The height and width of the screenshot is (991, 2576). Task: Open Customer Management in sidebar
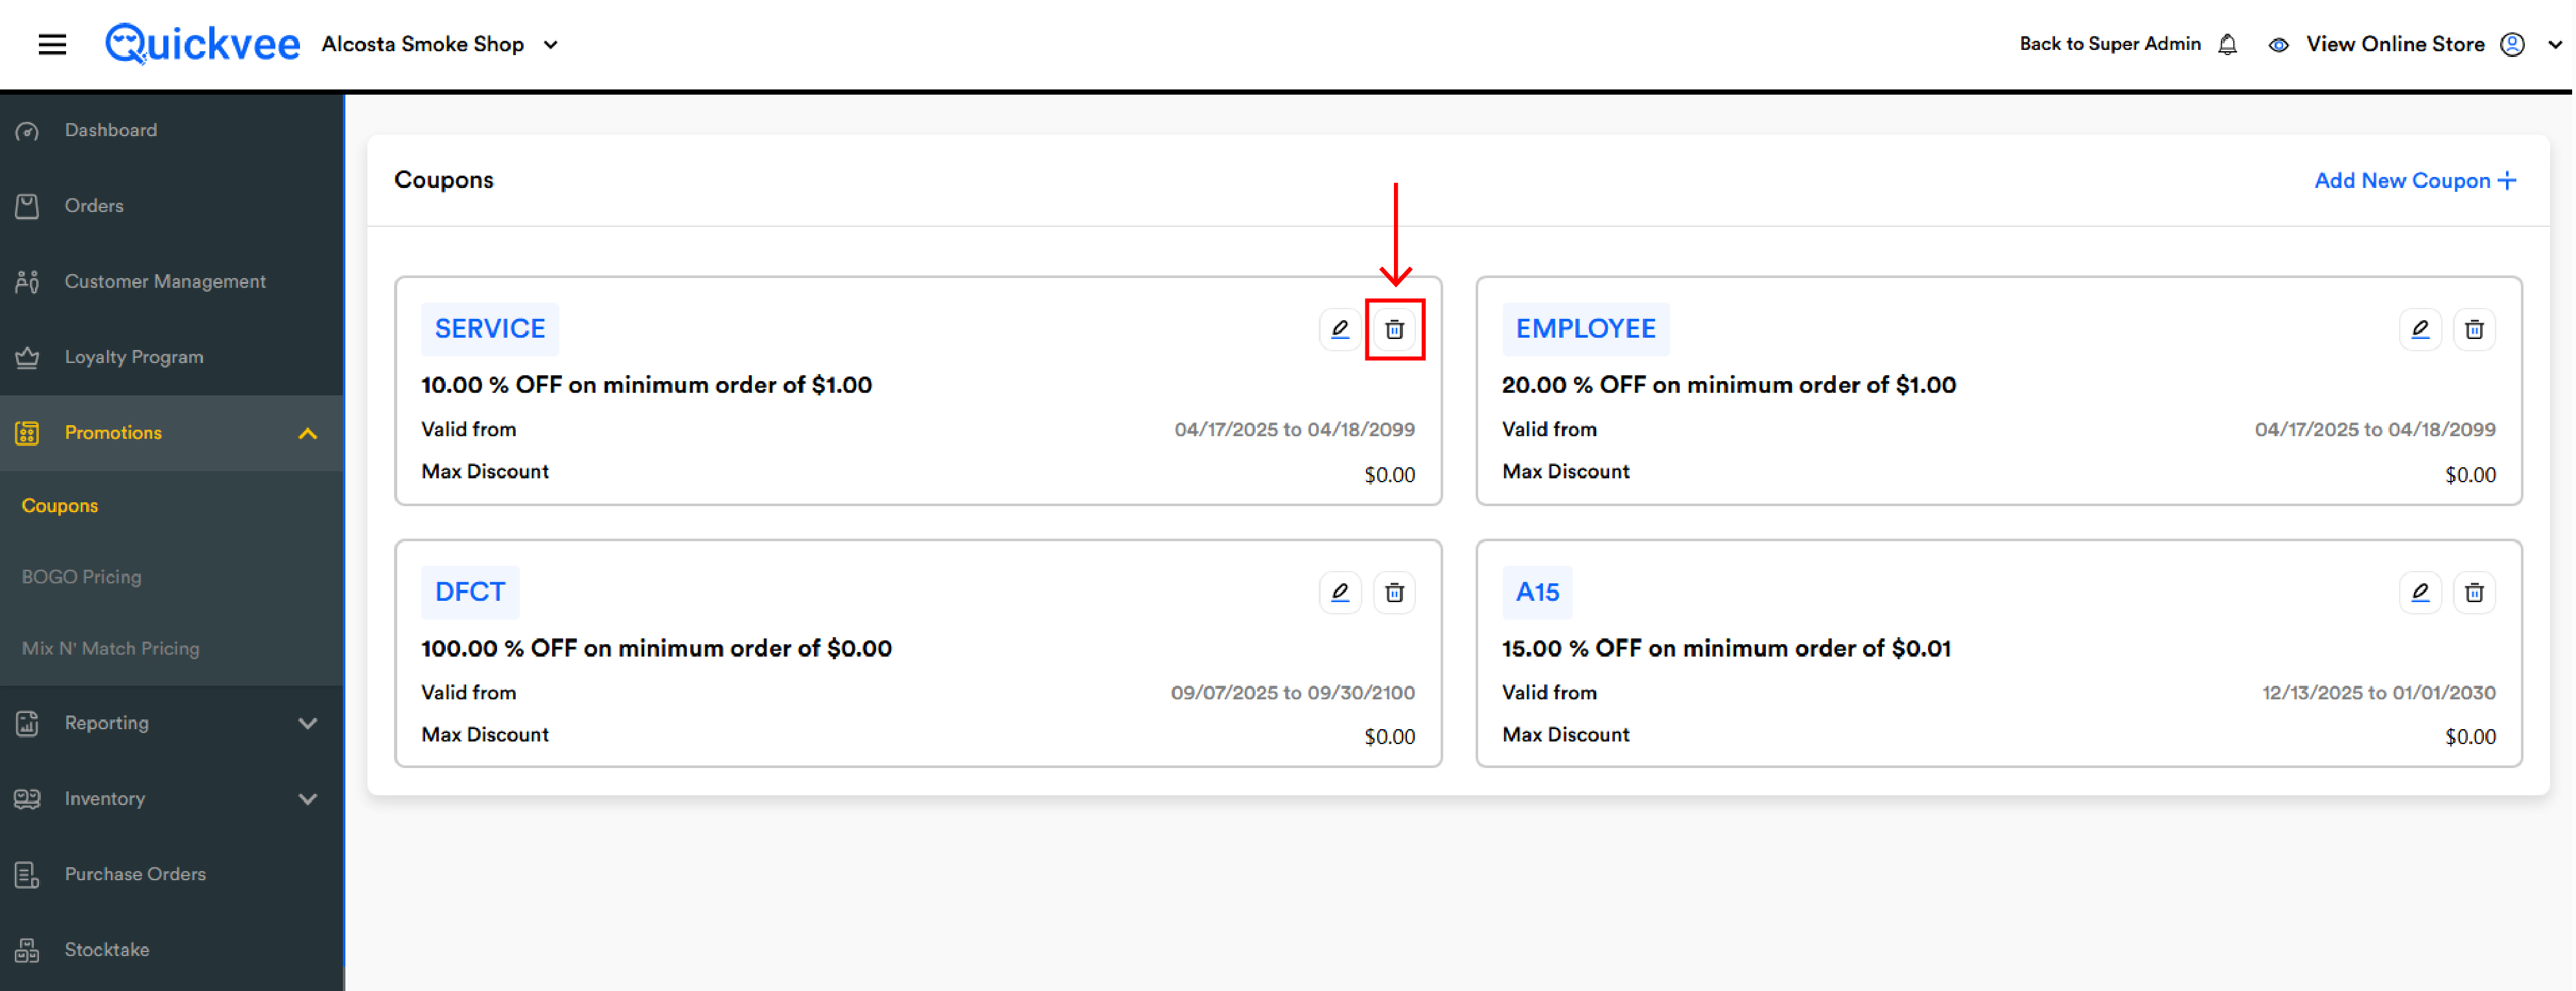[x=165, y=281]
